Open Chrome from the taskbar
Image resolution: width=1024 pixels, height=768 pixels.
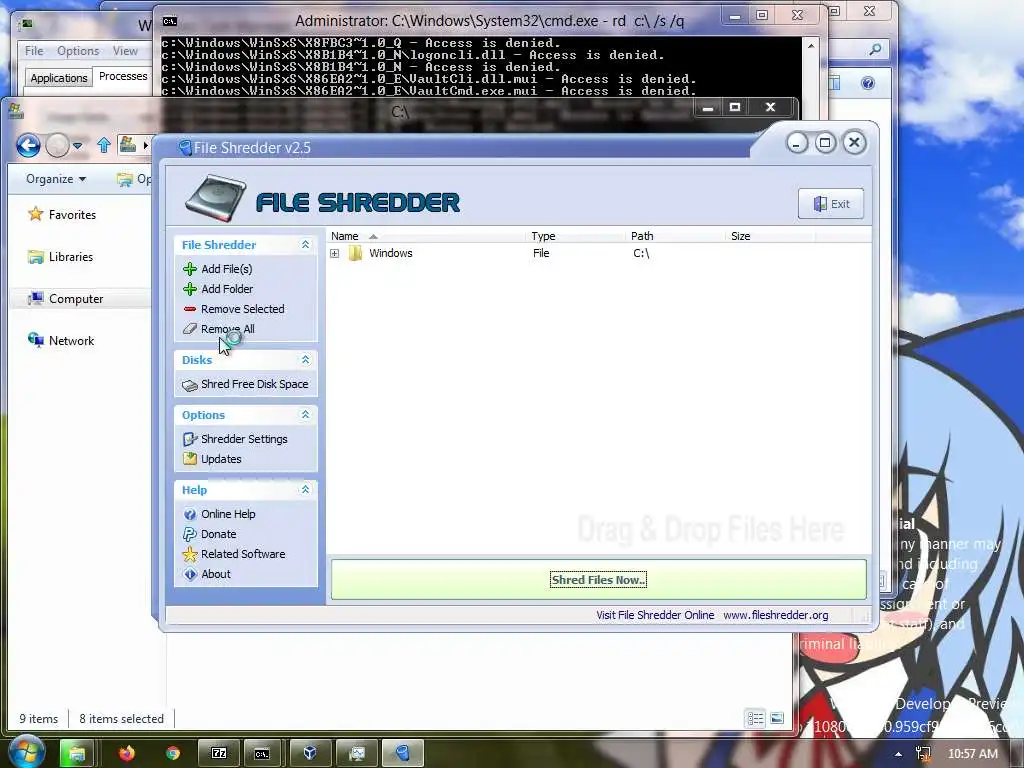coord(172,754)
